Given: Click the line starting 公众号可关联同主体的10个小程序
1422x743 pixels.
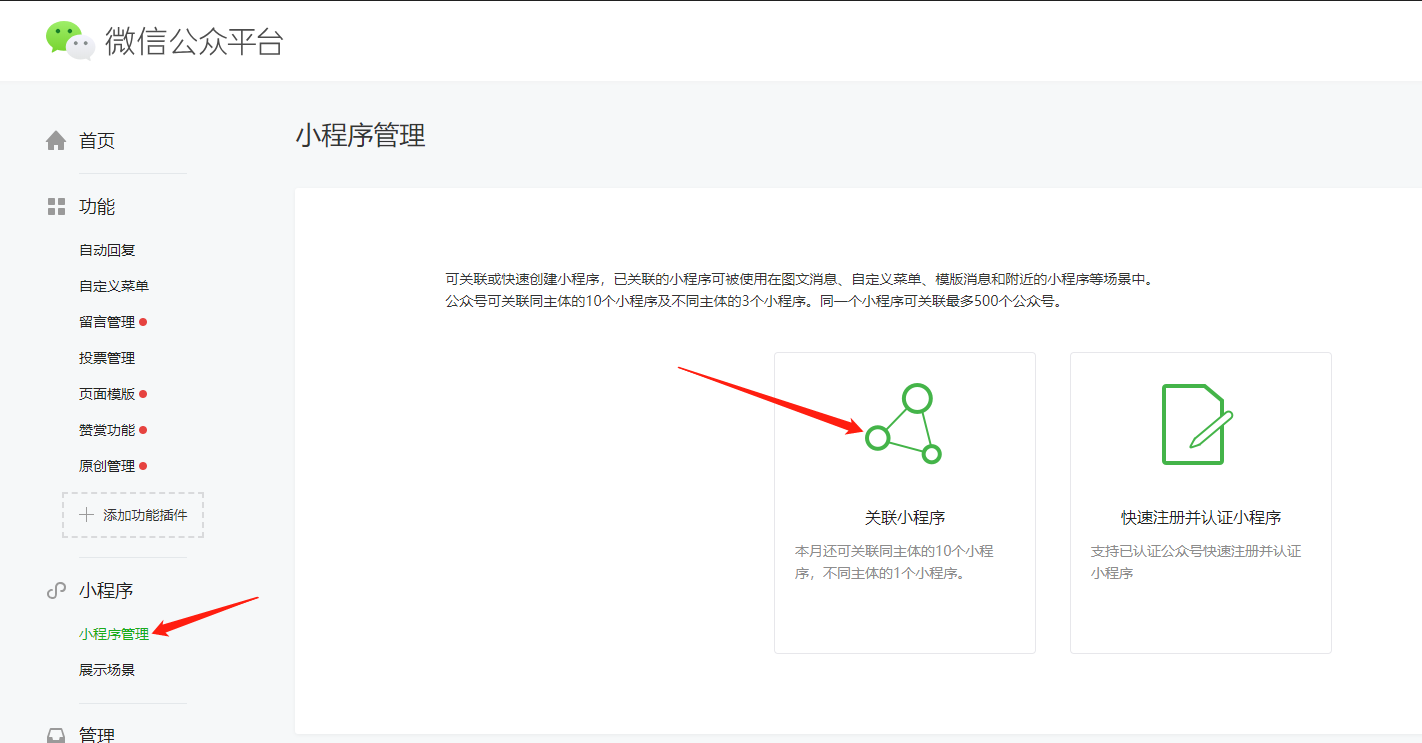Looking at the screenshot, I should [754, 300].
